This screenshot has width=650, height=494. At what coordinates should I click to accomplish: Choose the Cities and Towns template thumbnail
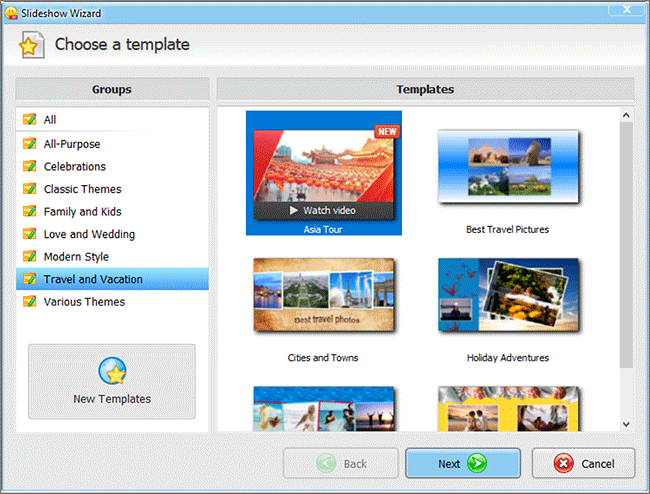(324, 295)
